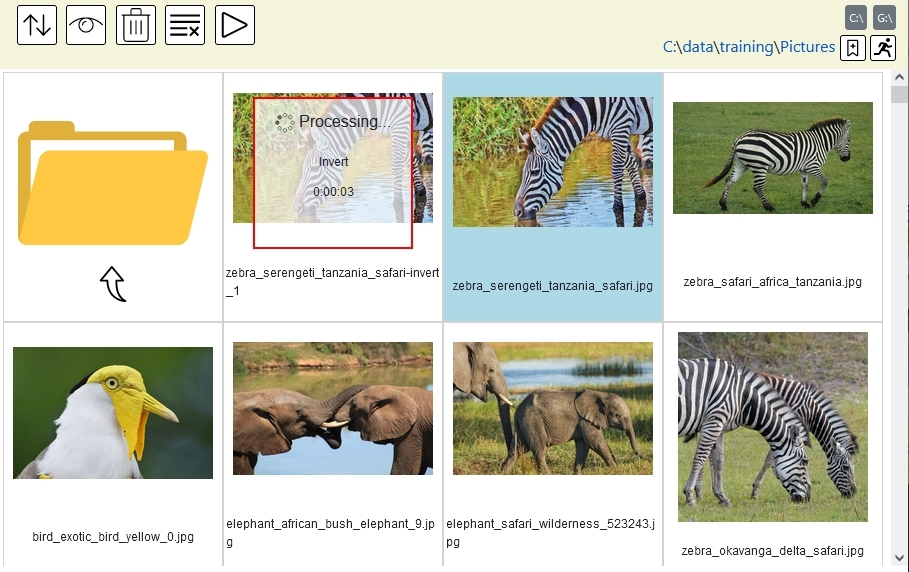909x572 pixels.
Task: Click the scrollbar up arrow
Action: click(899, 77)
